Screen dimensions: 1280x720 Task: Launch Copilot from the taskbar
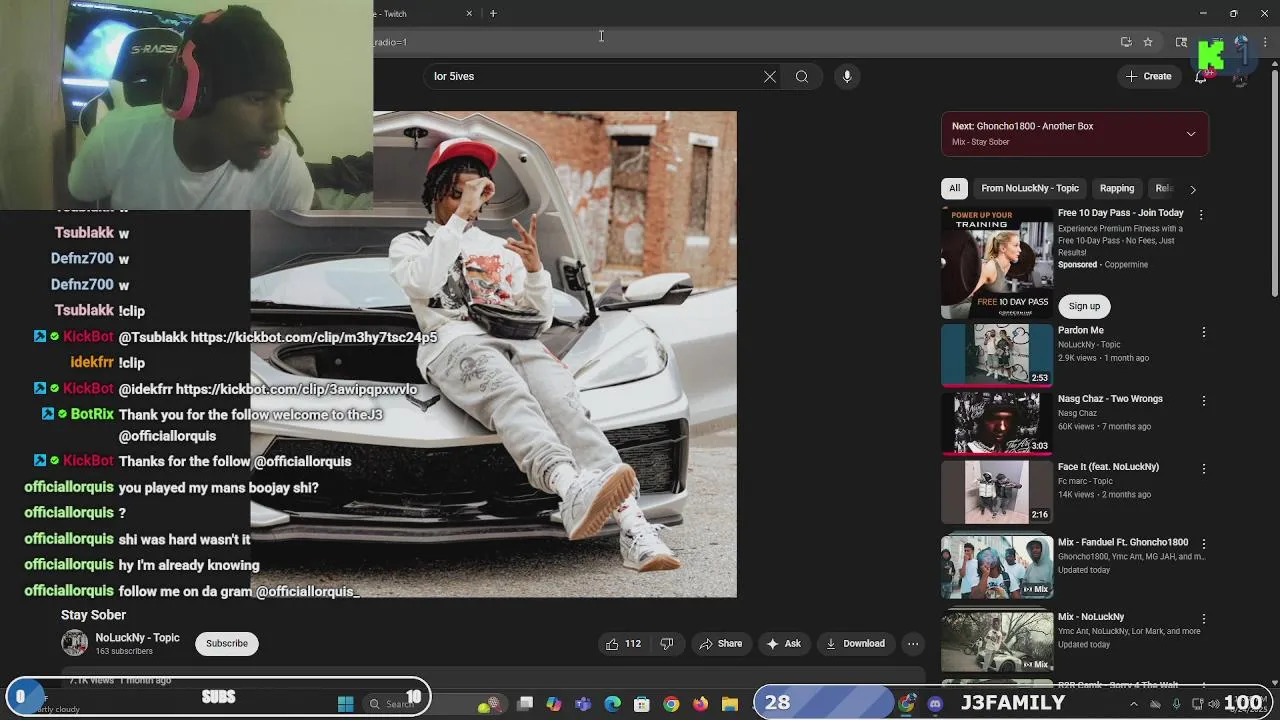coord(554,704)
